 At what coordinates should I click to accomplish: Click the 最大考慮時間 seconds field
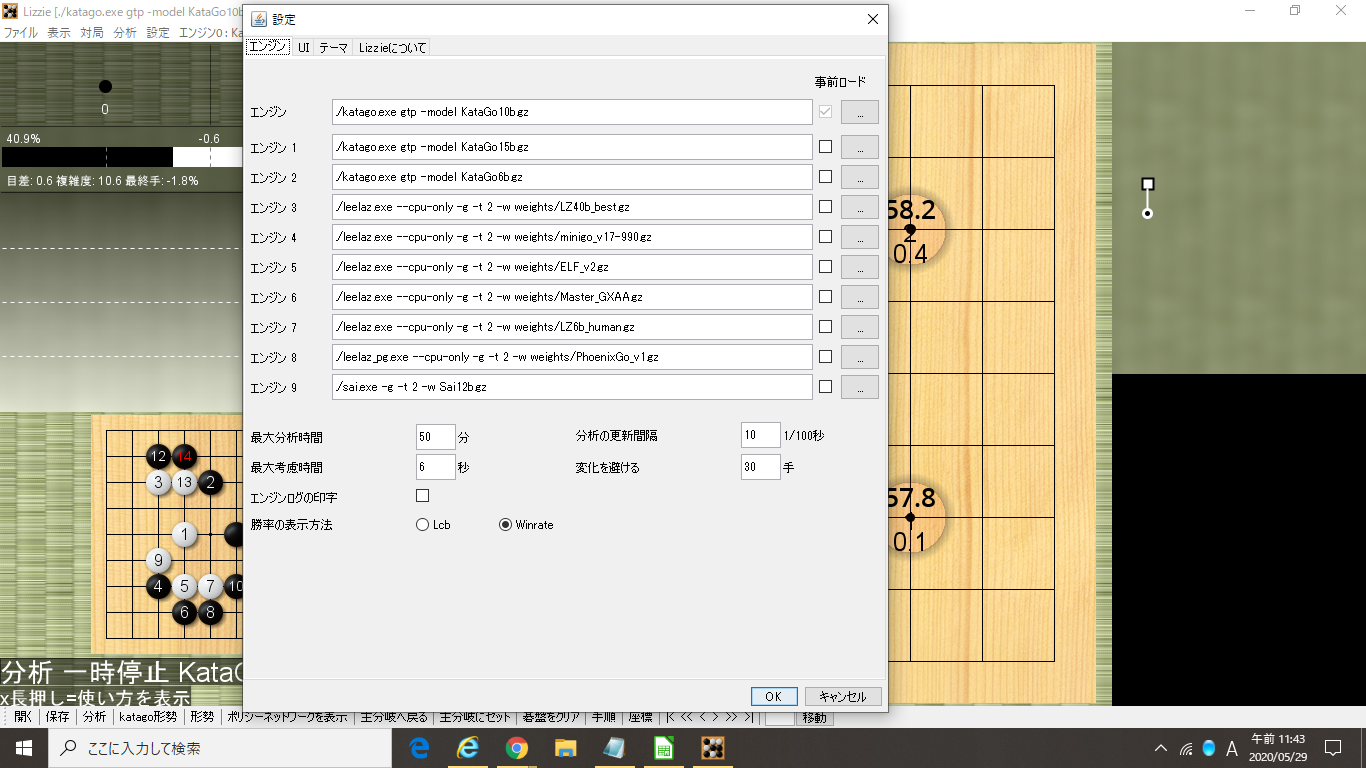click(x=435, y=467)
